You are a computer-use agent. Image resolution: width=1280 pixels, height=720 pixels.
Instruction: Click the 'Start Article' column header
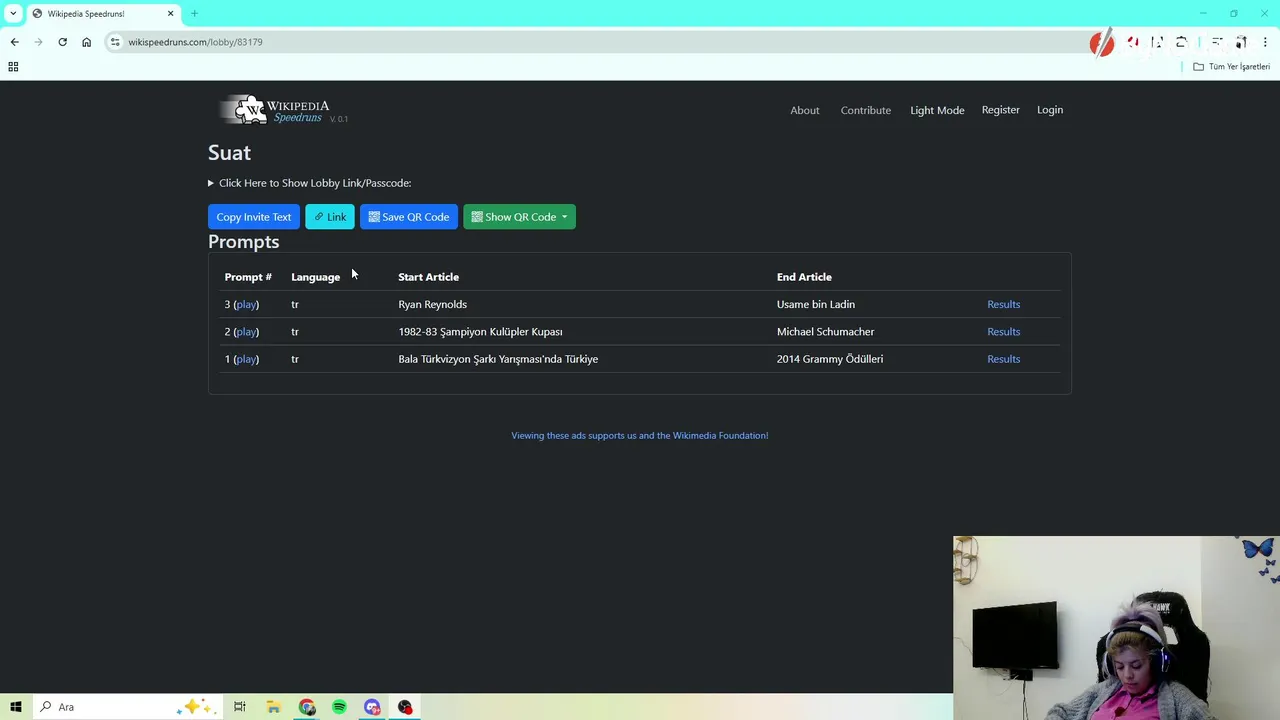tap(428, 277)
